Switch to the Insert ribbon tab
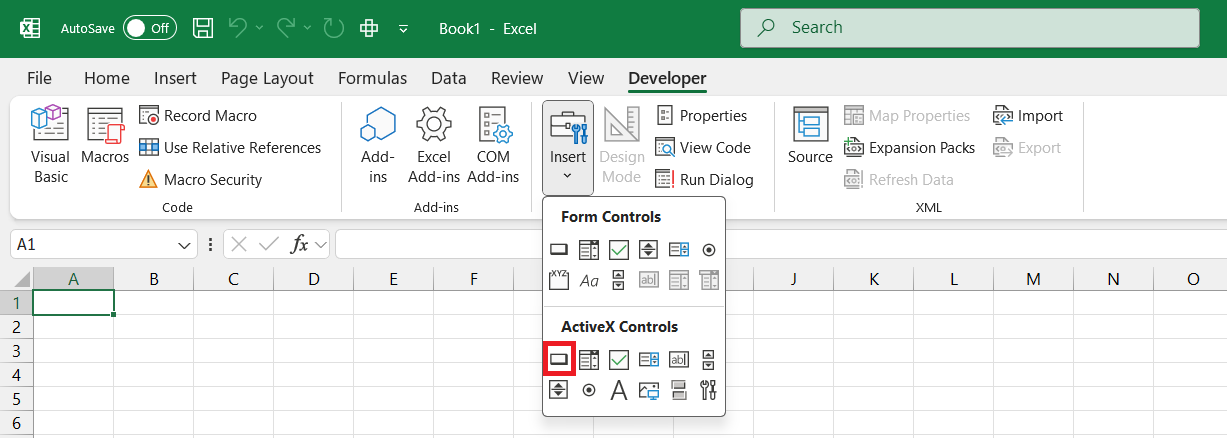This screenshot has width=1227, height=438. point(175,78)
